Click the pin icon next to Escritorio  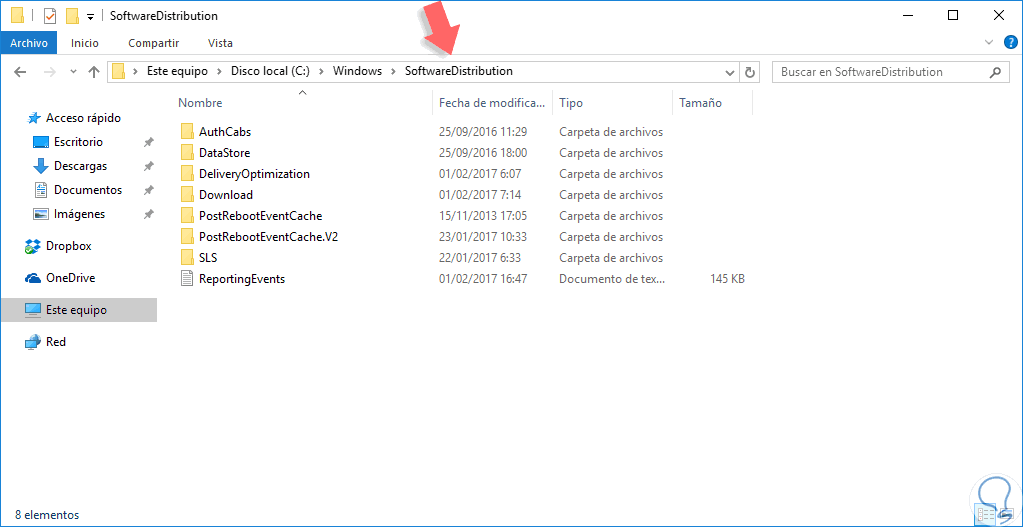(149, 142)
